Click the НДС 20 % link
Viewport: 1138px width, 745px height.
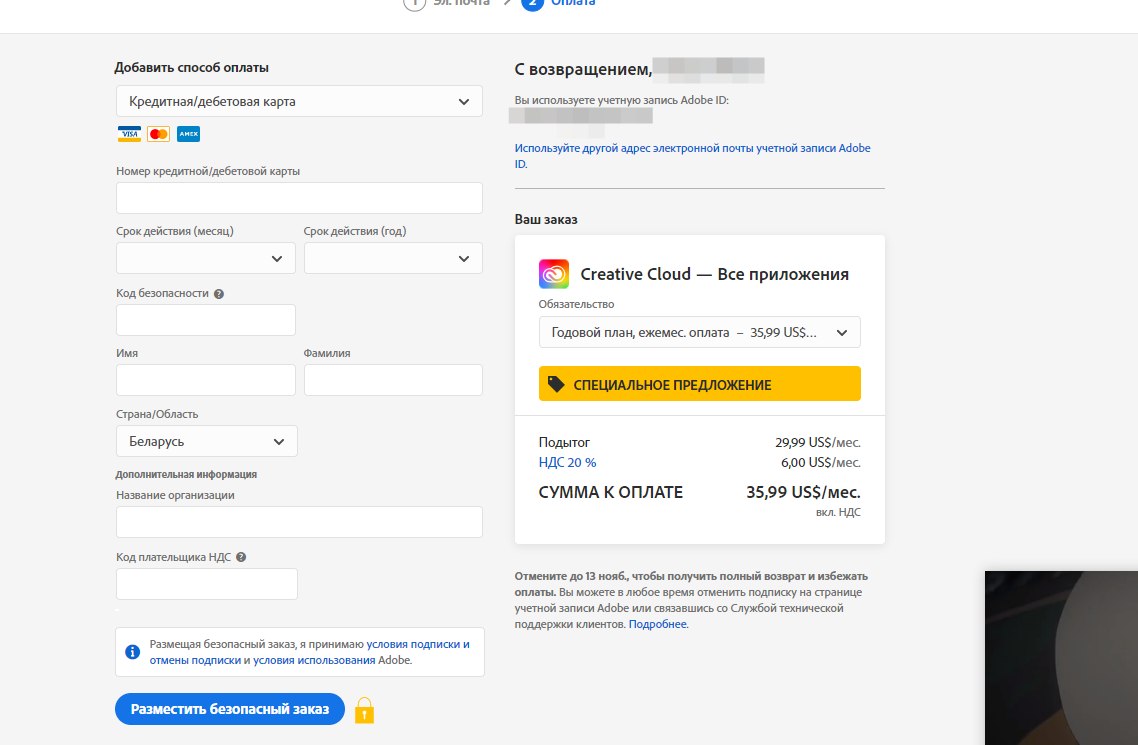click(567, 462)
